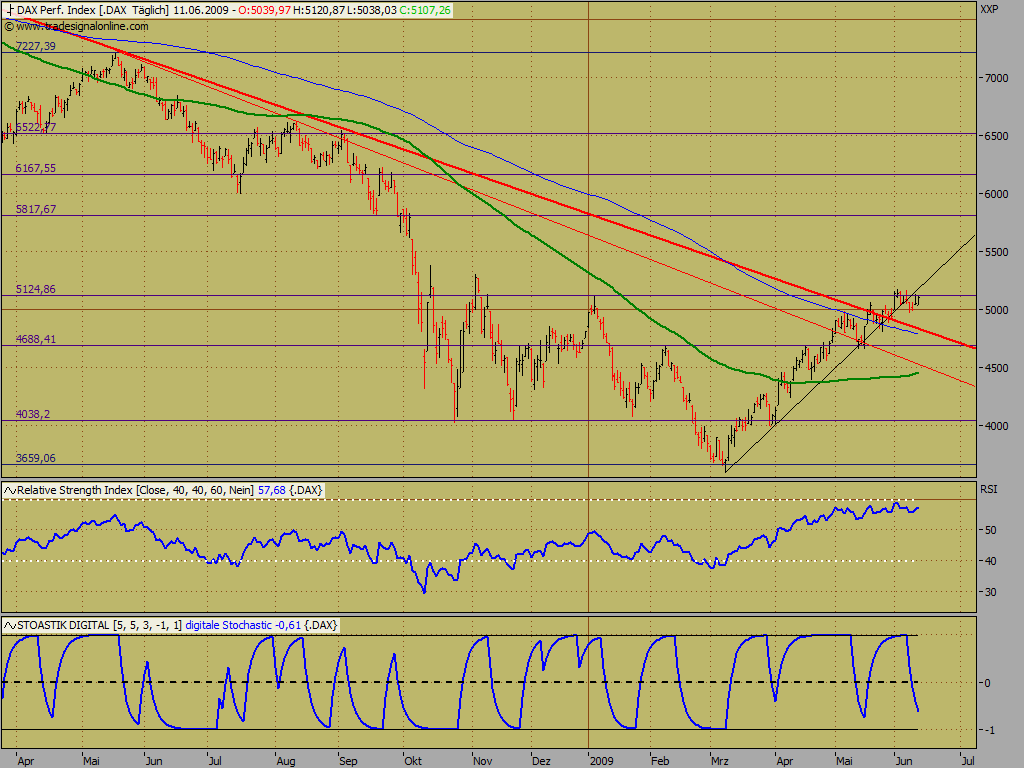1024x768 pixels.
Task: Click the XXP label at top right
Action: (x=989, y=10)
